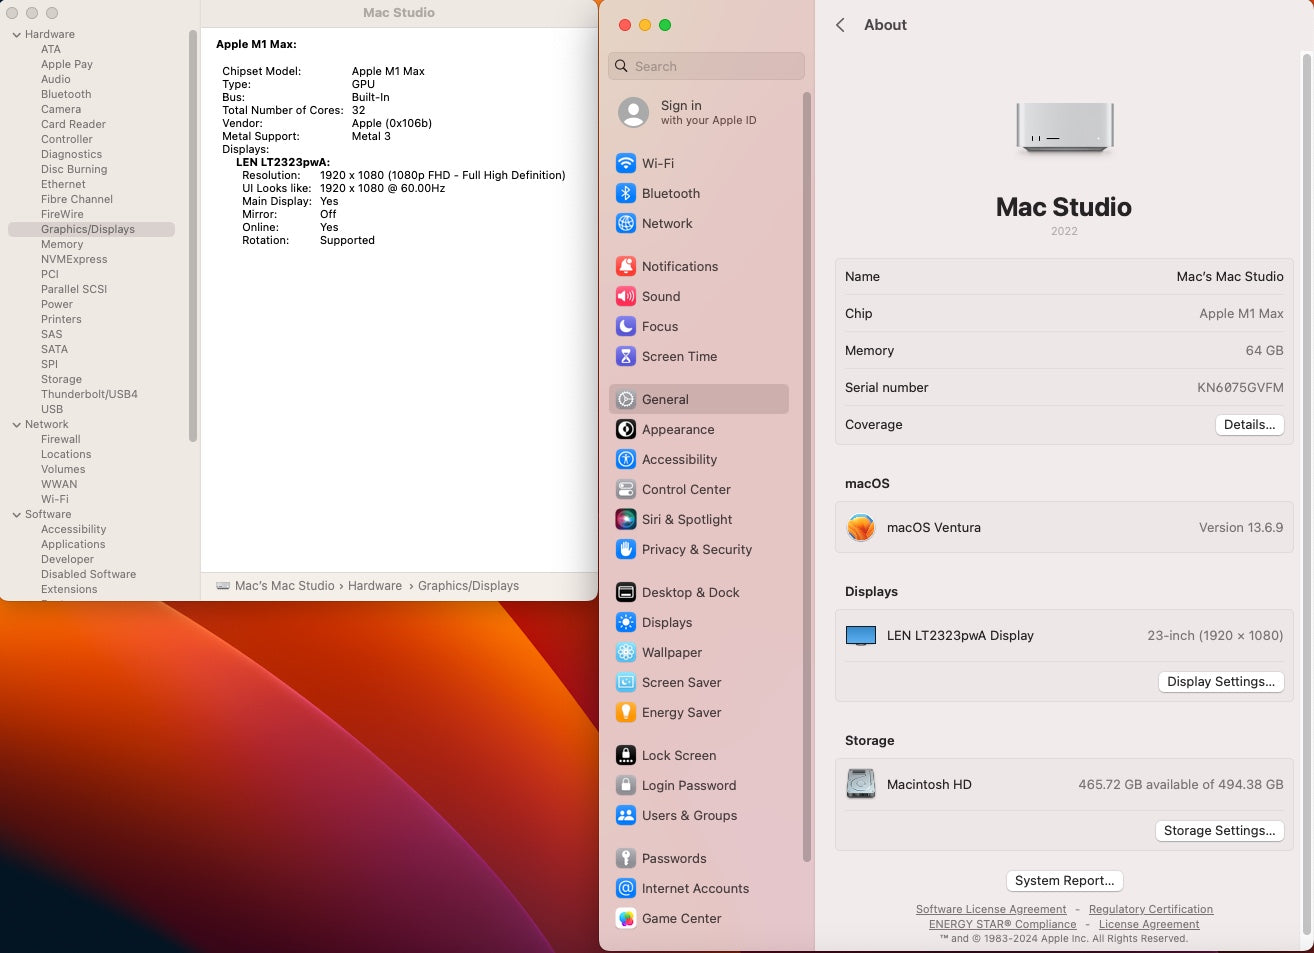Open the System Report
Screen dimensions: 1314x953
pyautogui.click(x=1064, y=881)
